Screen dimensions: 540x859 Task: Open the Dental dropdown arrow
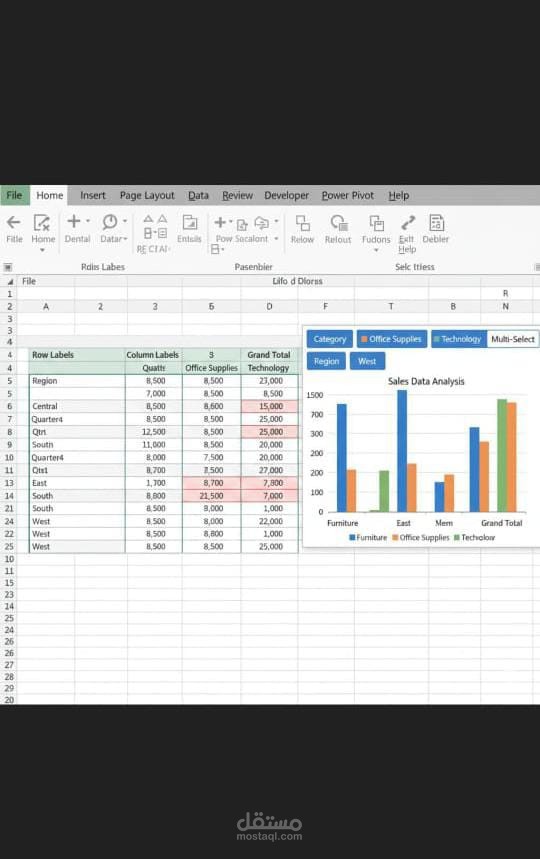88,221
